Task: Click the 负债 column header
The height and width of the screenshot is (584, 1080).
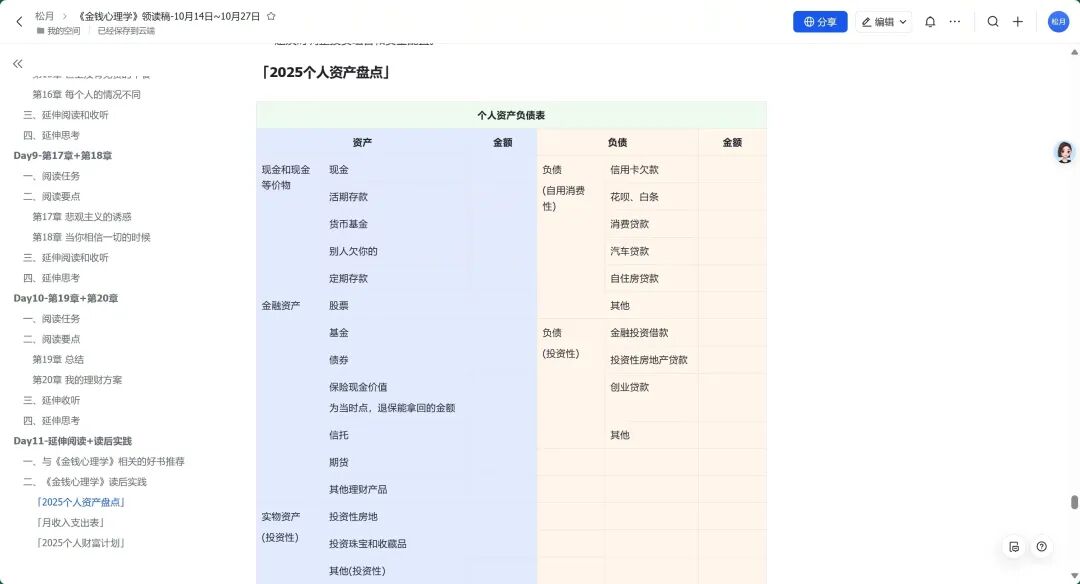Action: [617, 143]
